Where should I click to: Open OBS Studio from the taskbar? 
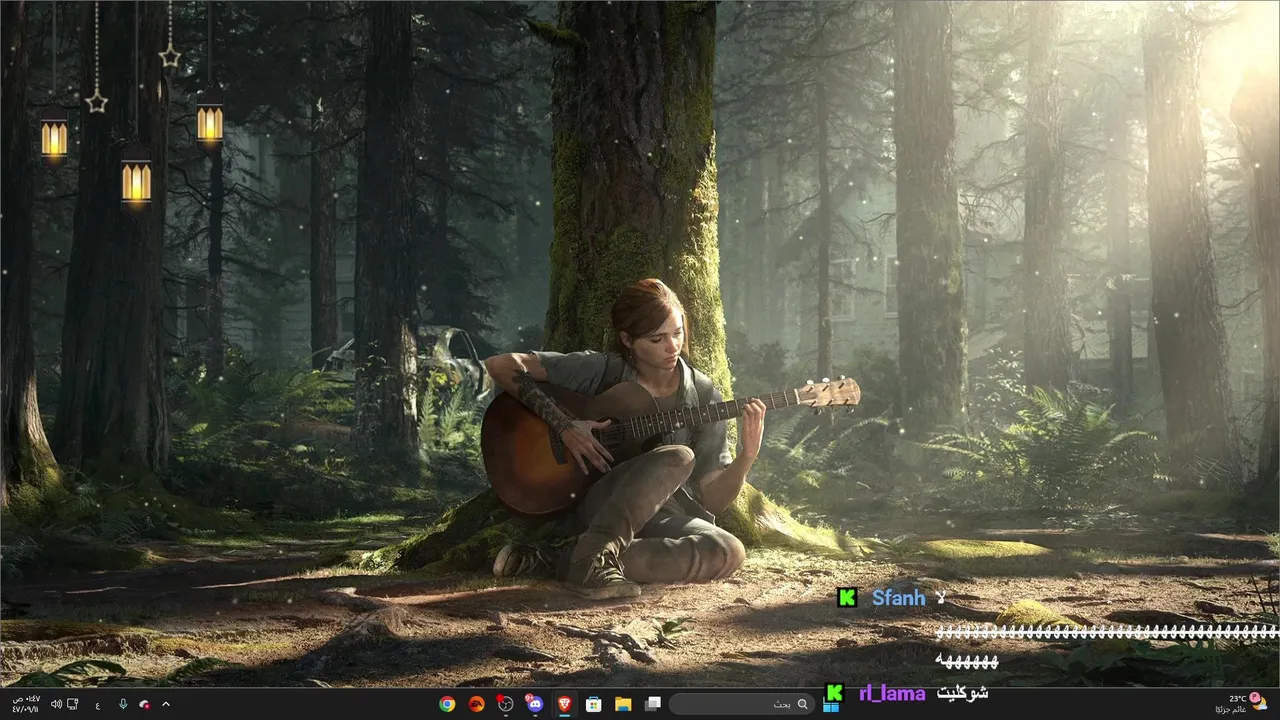[x=506, y=704]
